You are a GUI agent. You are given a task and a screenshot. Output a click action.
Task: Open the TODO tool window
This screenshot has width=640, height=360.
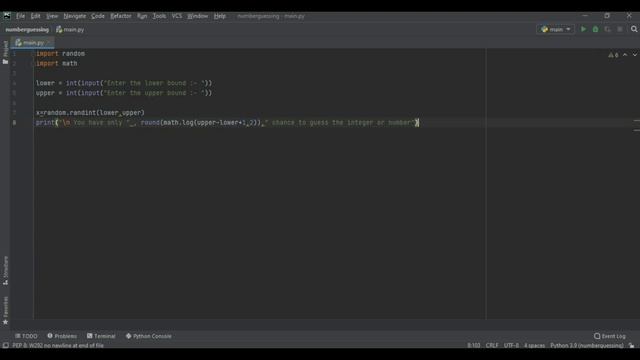click(26, 336)
